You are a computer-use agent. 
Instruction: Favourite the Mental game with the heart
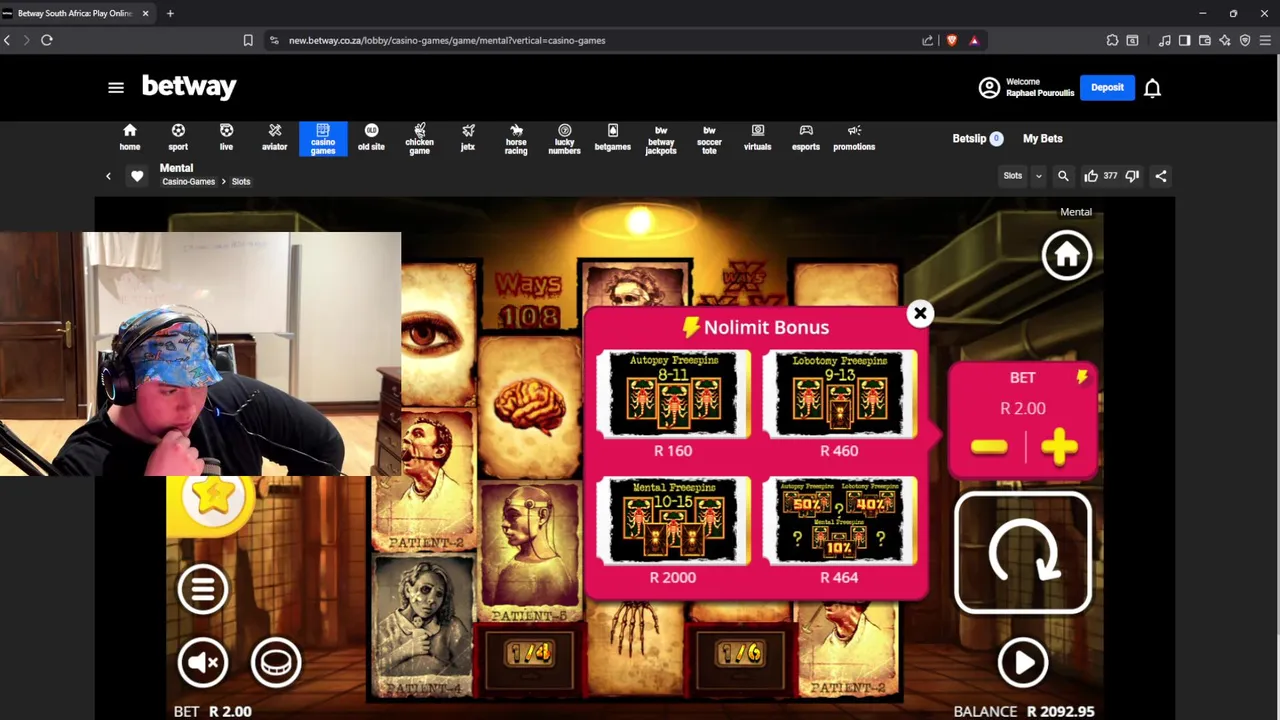point(137,176)
